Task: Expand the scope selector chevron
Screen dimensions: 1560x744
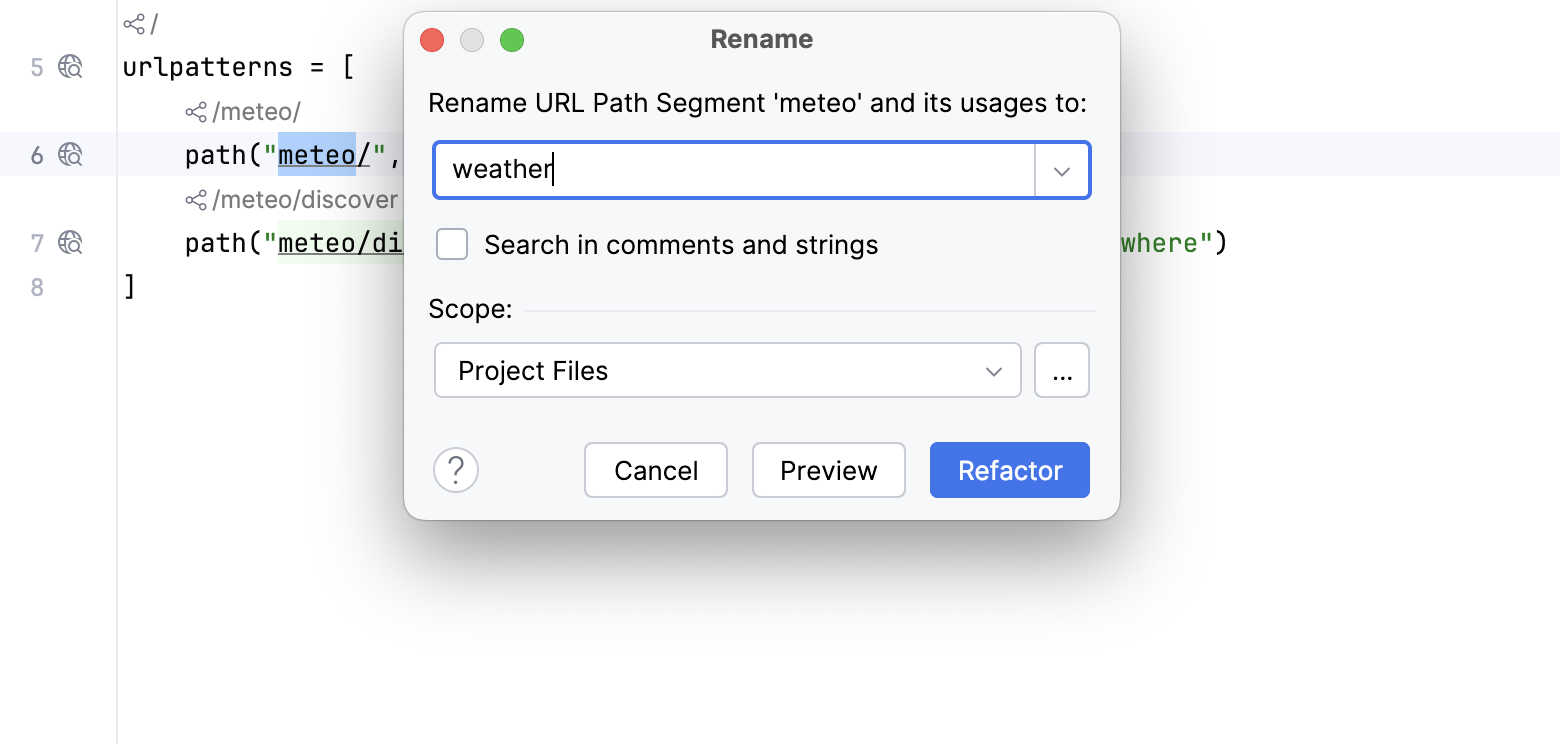Action: 993,370
